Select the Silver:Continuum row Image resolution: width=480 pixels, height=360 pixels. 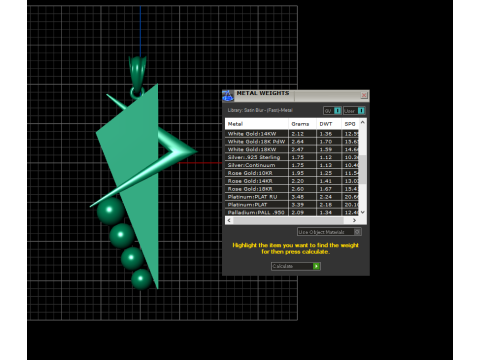click(292, 165)
